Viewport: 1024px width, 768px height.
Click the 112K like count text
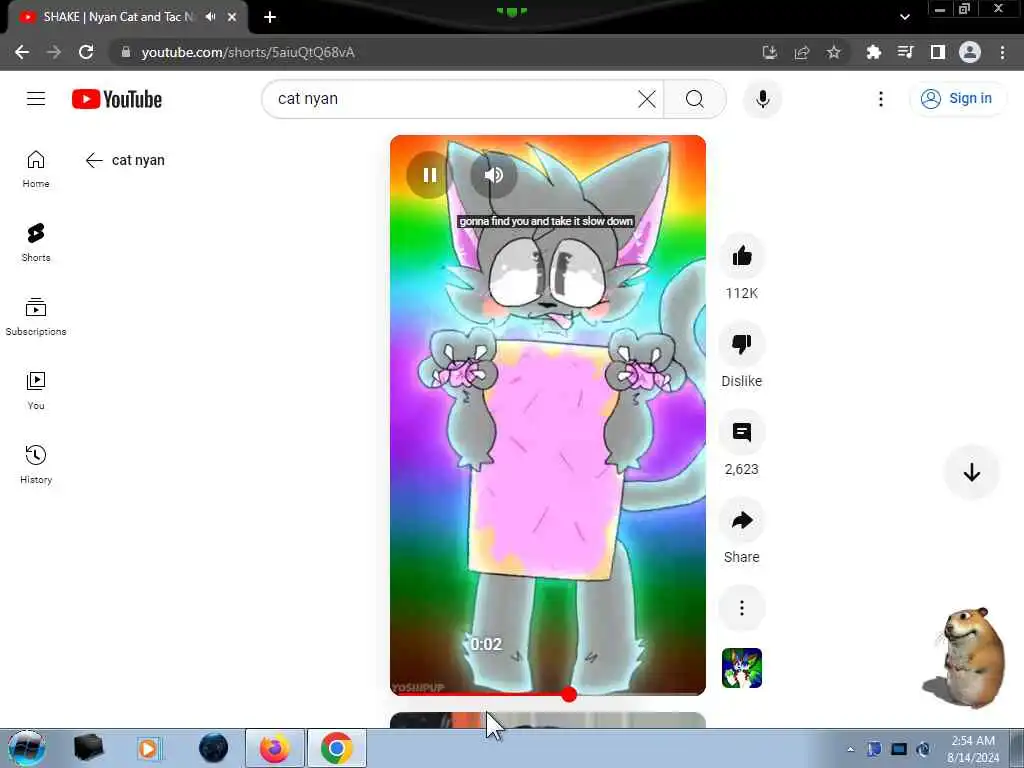(742, 293)
